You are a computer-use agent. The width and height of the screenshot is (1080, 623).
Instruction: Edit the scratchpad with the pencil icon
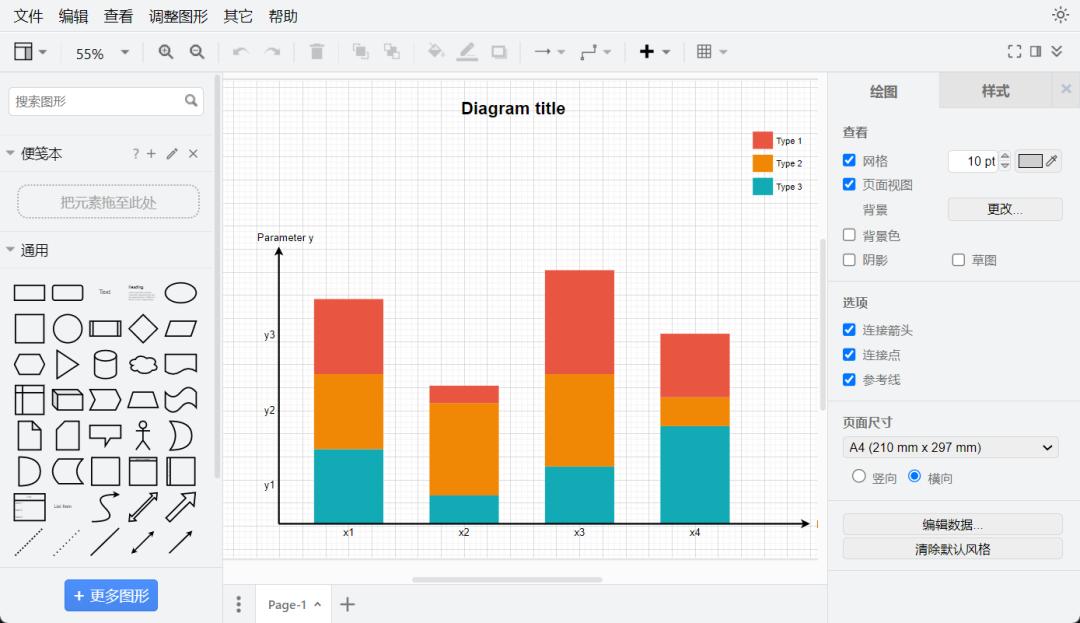[172, 154]
